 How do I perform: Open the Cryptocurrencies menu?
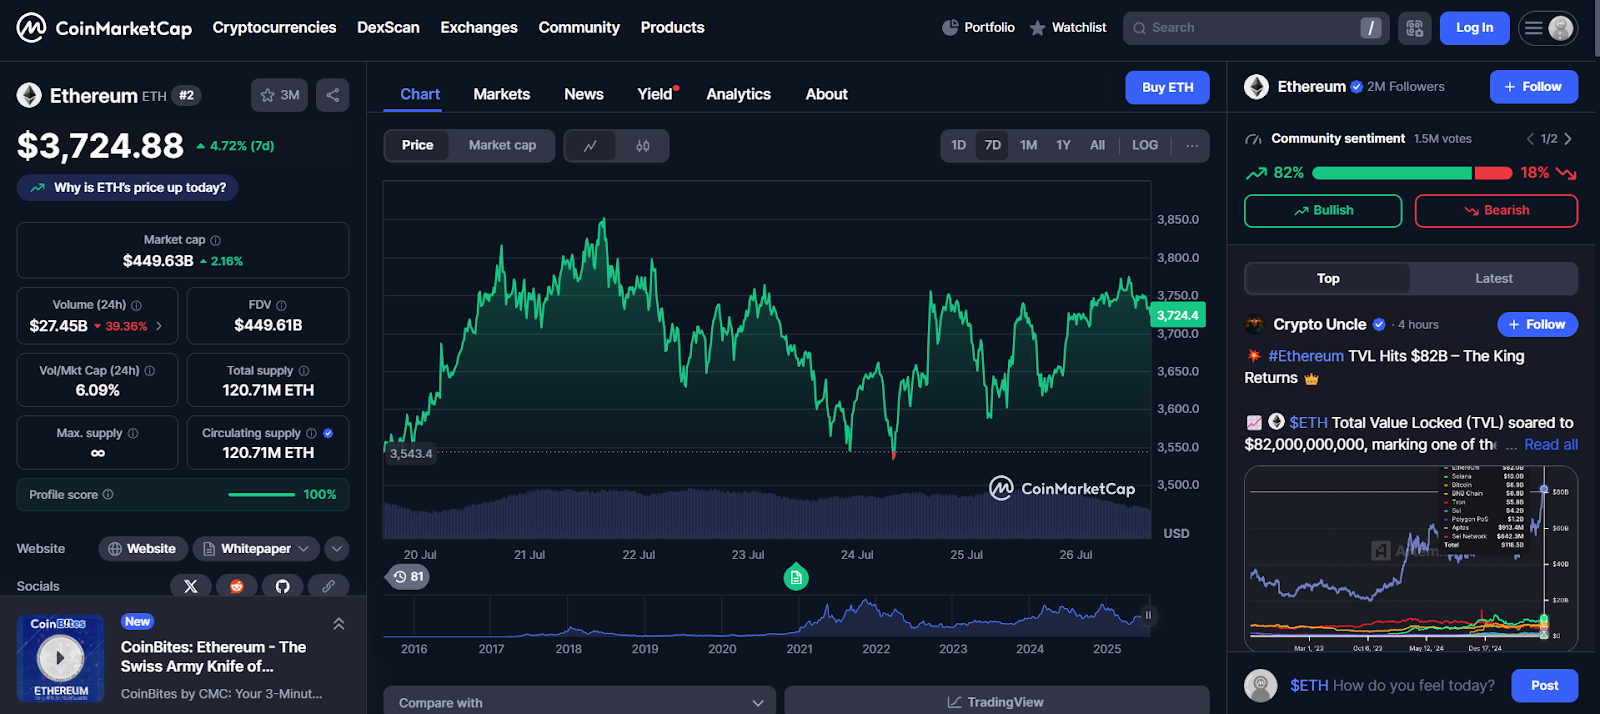(x=274, y=28)
